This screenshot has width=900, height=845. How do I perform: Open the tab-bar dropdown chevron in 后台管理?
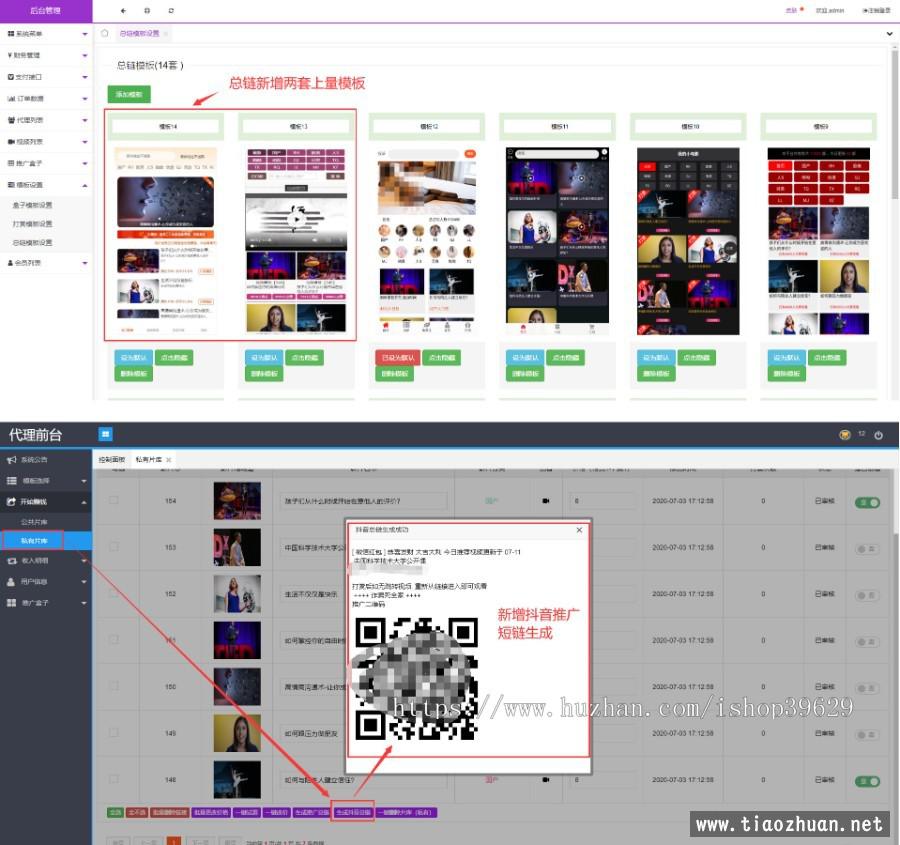click(889, 34)
